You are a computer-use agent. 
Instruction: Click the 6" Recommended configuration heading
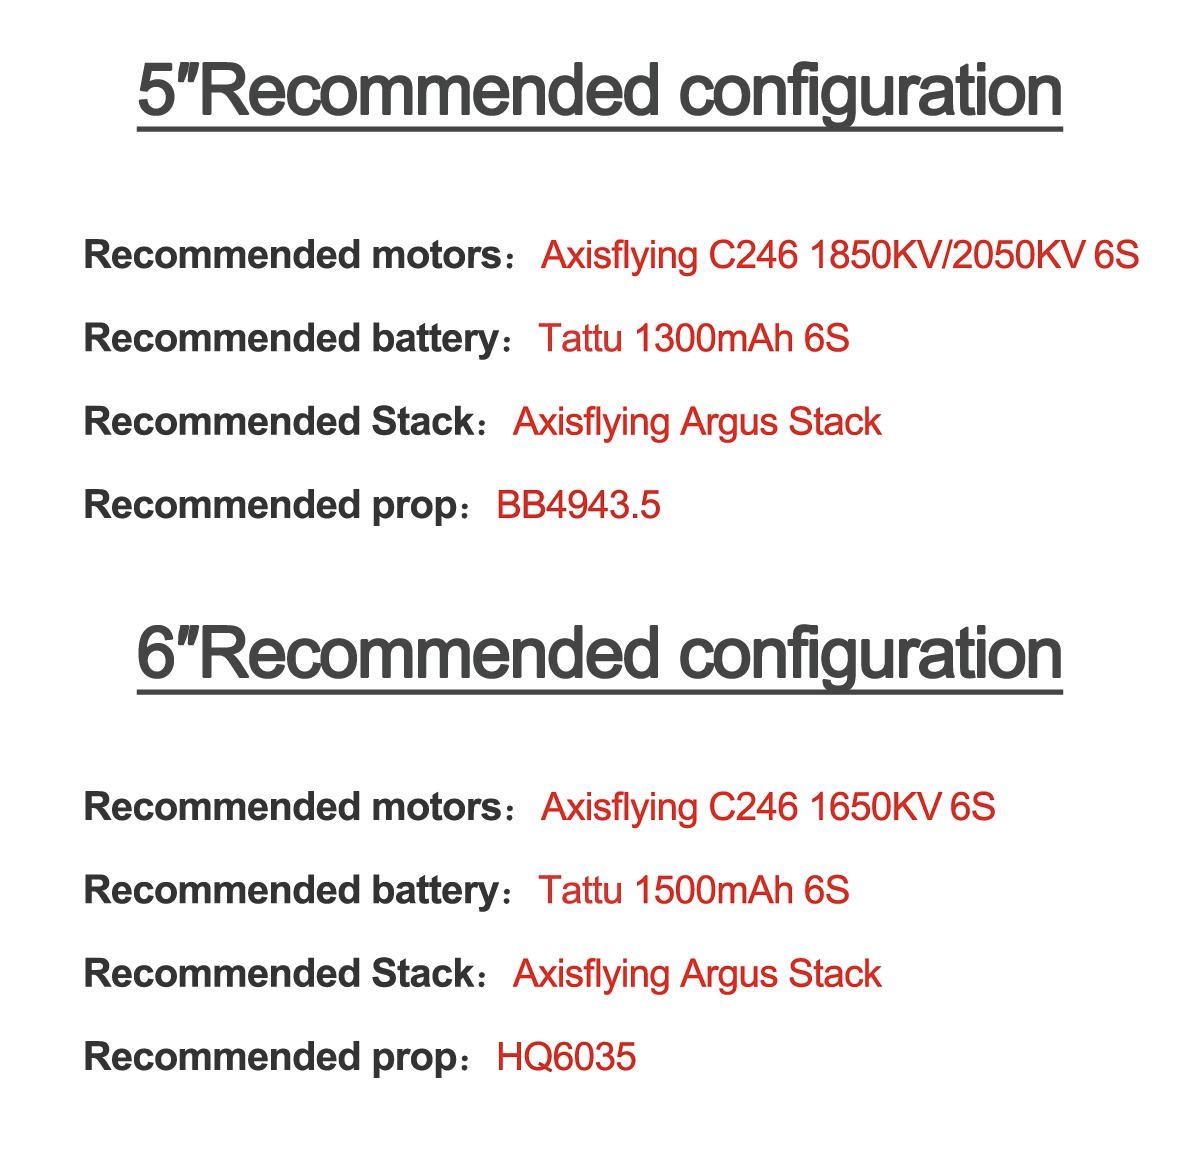[x=600, y=655]
